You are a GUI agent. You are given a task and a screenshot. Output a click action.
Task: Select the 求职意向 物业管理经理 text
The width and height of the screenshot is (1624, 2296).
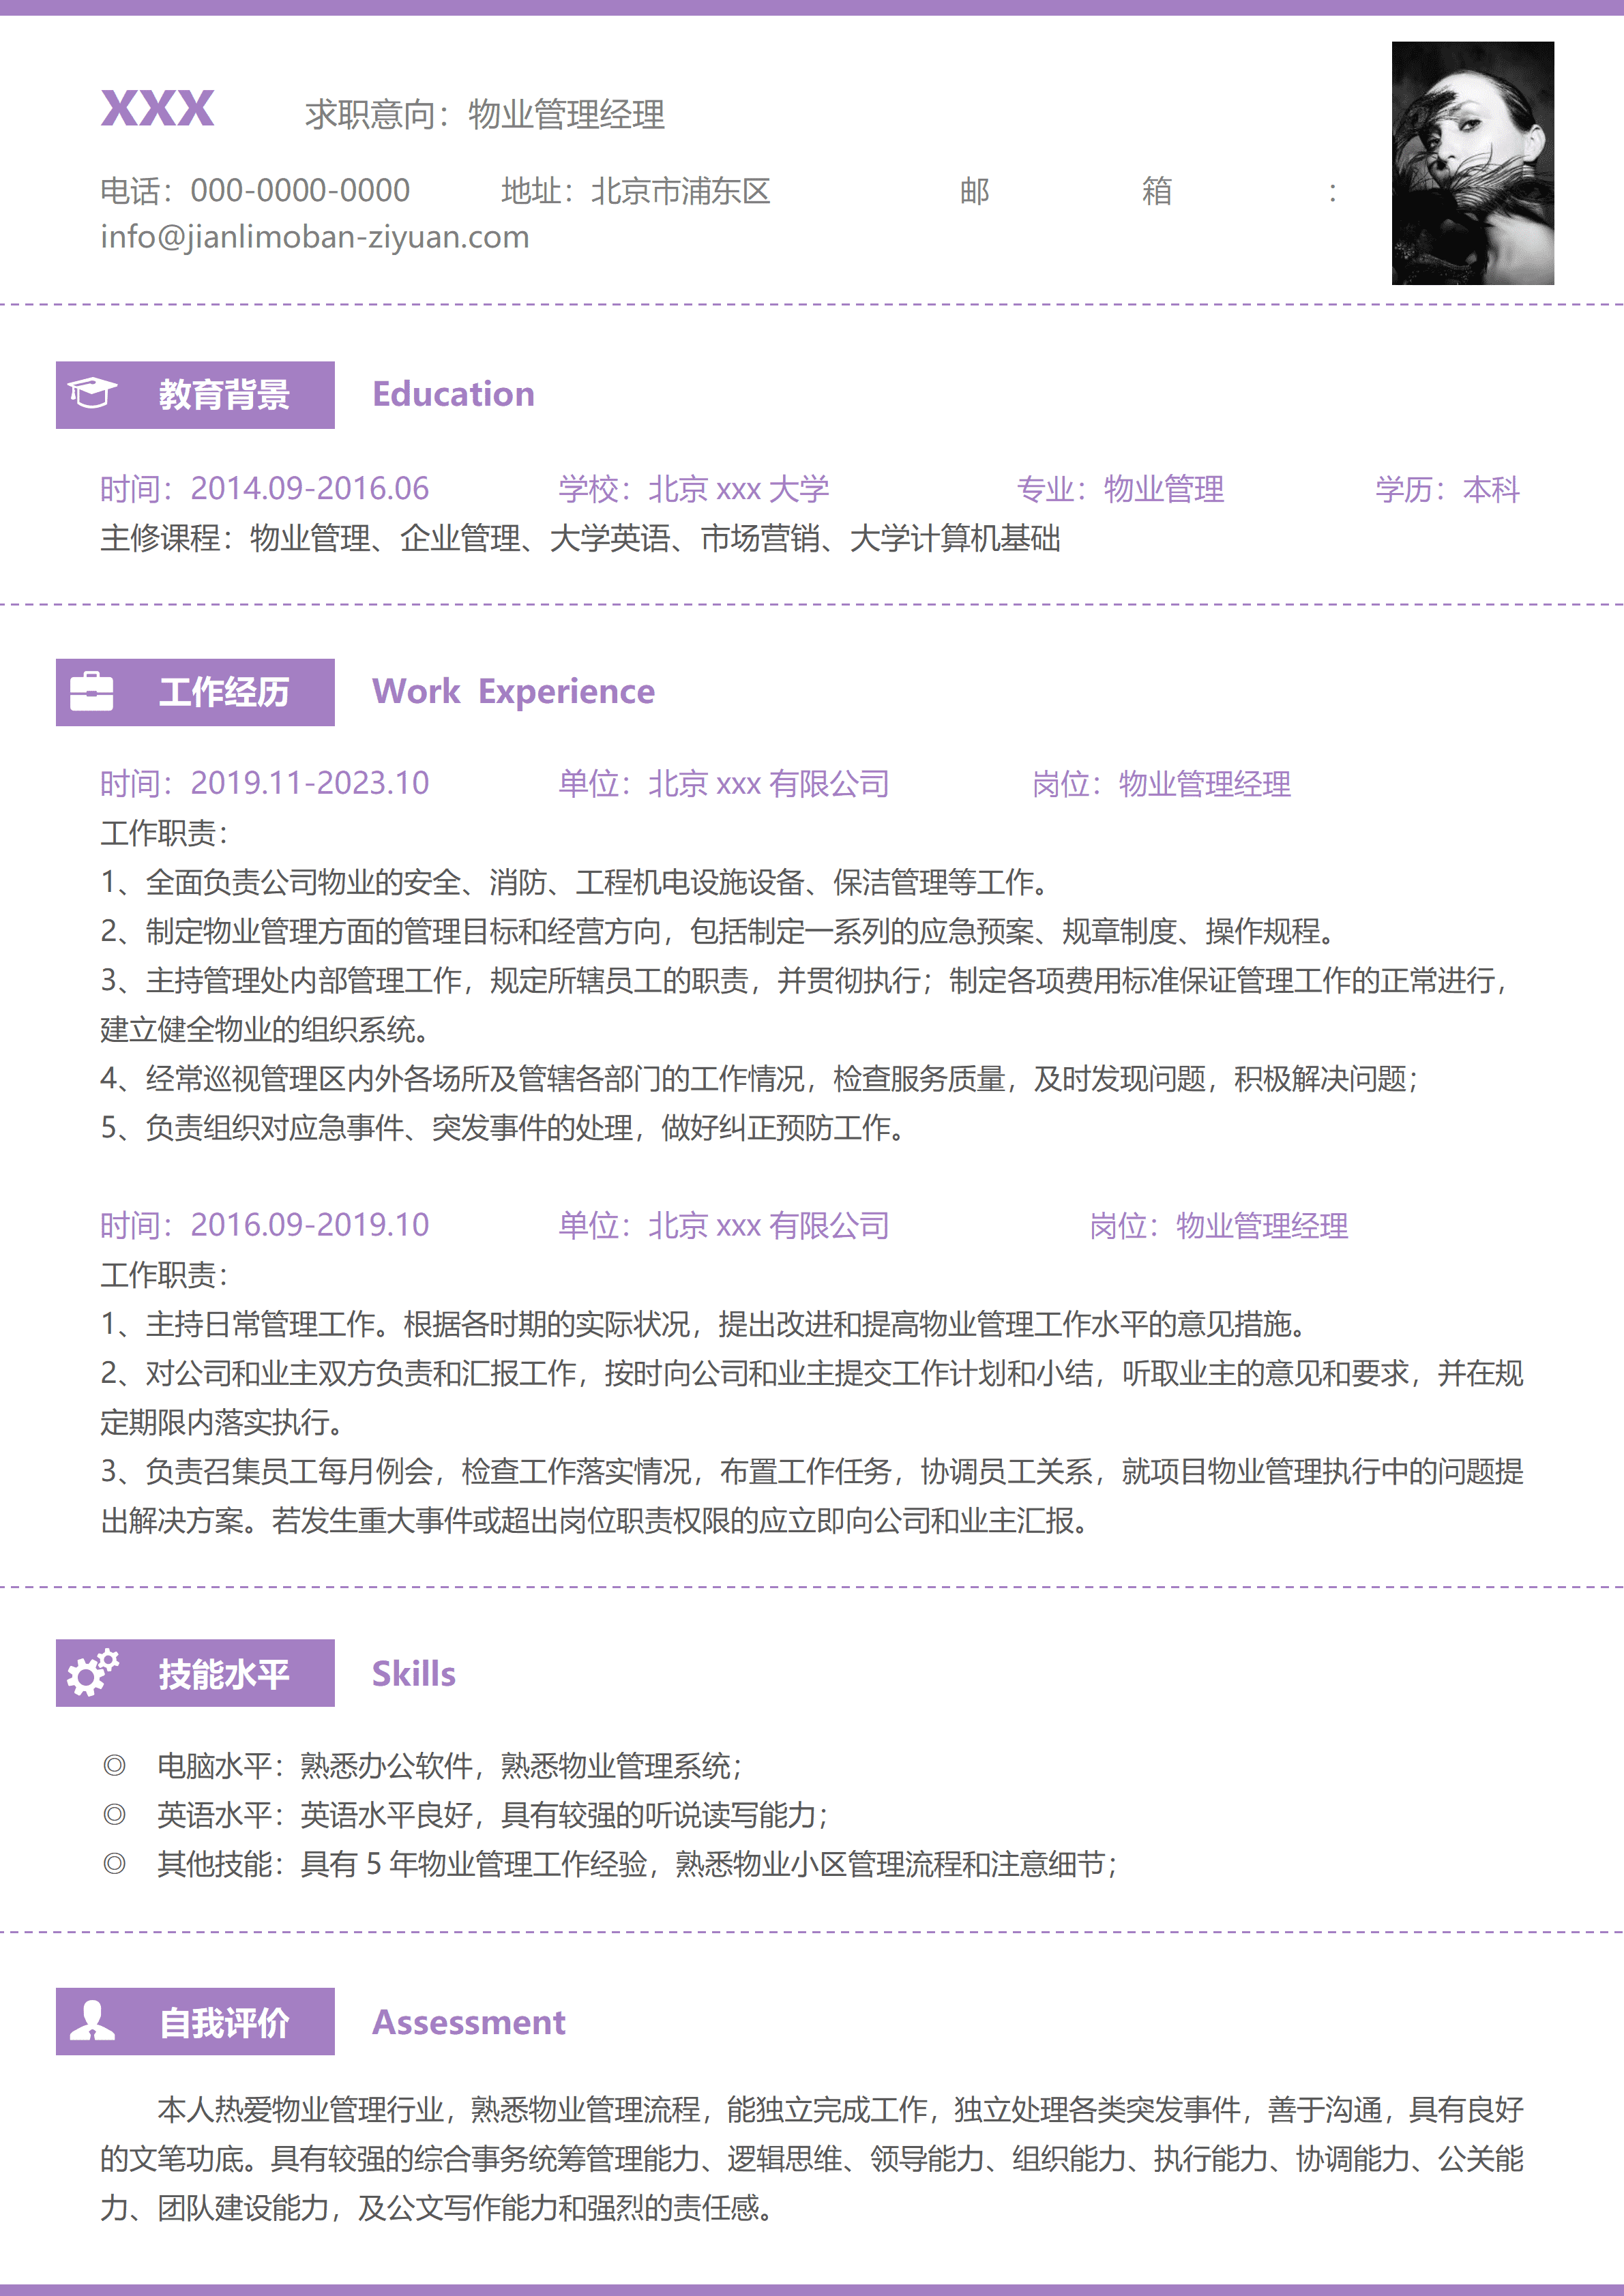483,114
